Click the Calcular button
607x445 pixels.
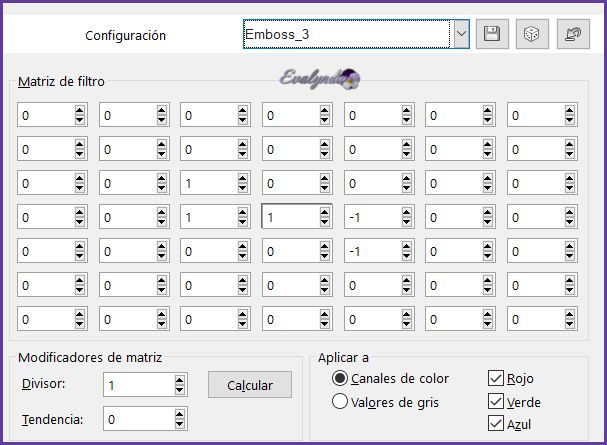[250, 385]
